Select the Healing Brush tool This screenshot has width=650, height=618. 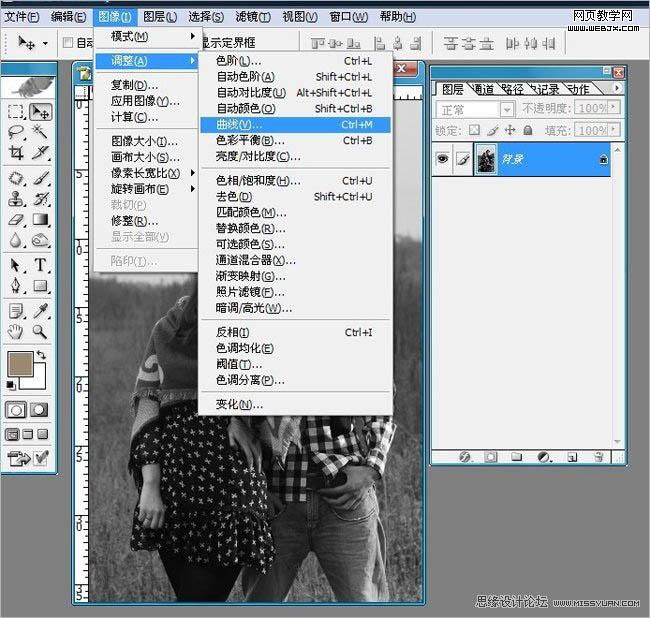[16, 179]
